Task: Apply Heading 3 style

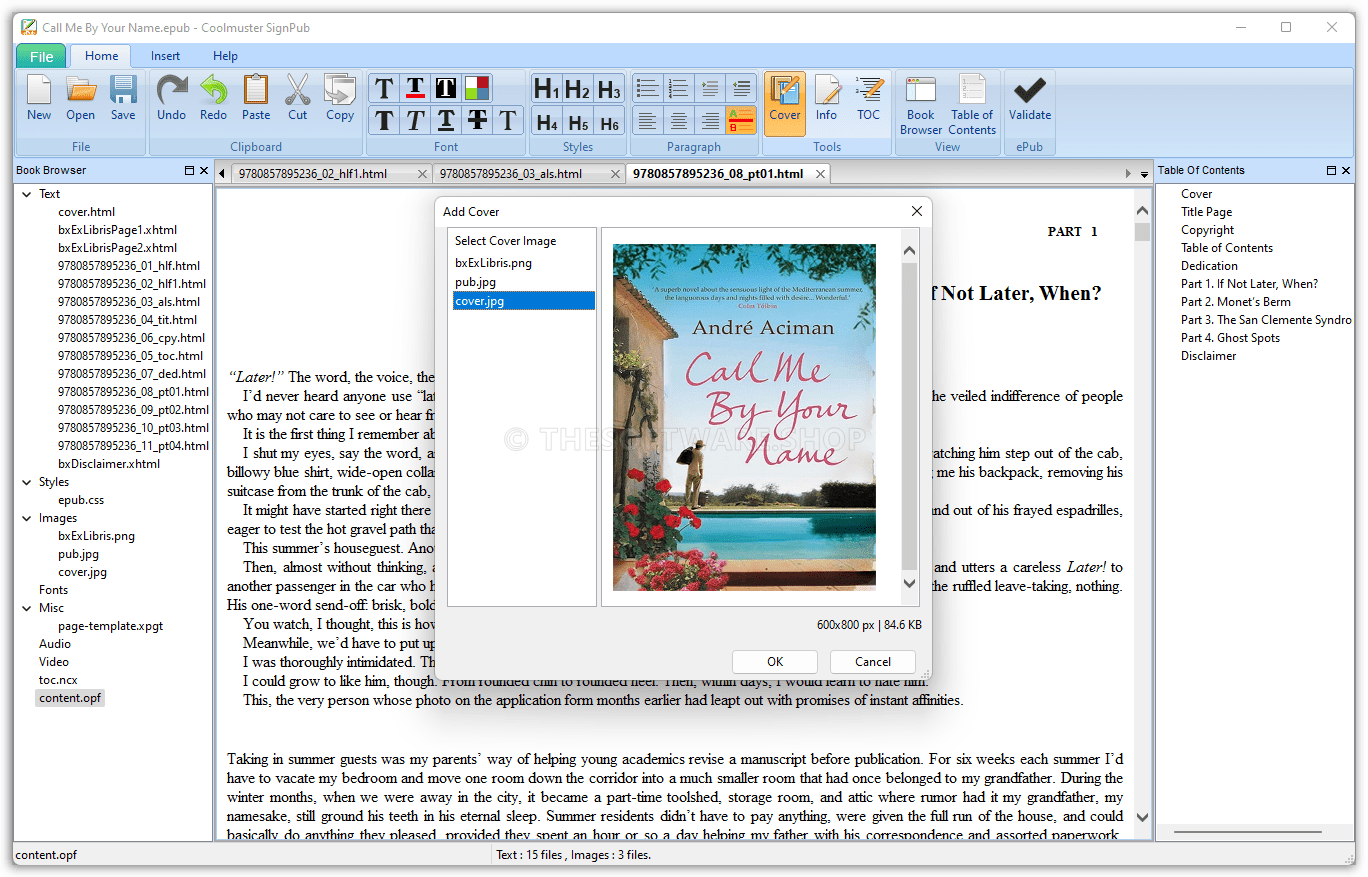Action: pyautogui.click(x=609, y=89)
